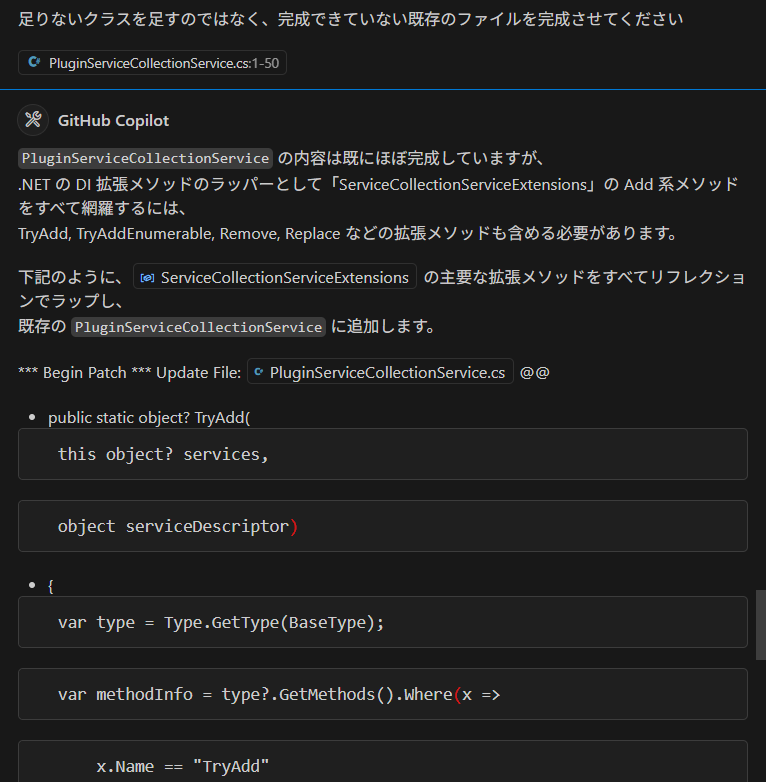Screen dimensions: 766x782
Task: Click the C# icon in the Update File link
Action: [x=258, y=372]
